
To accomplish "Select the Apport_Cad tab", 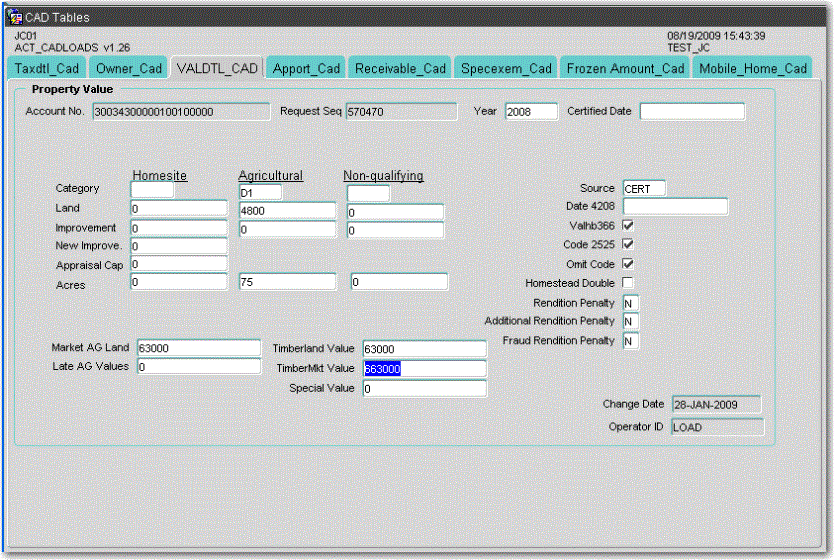I will pos(307,68).
